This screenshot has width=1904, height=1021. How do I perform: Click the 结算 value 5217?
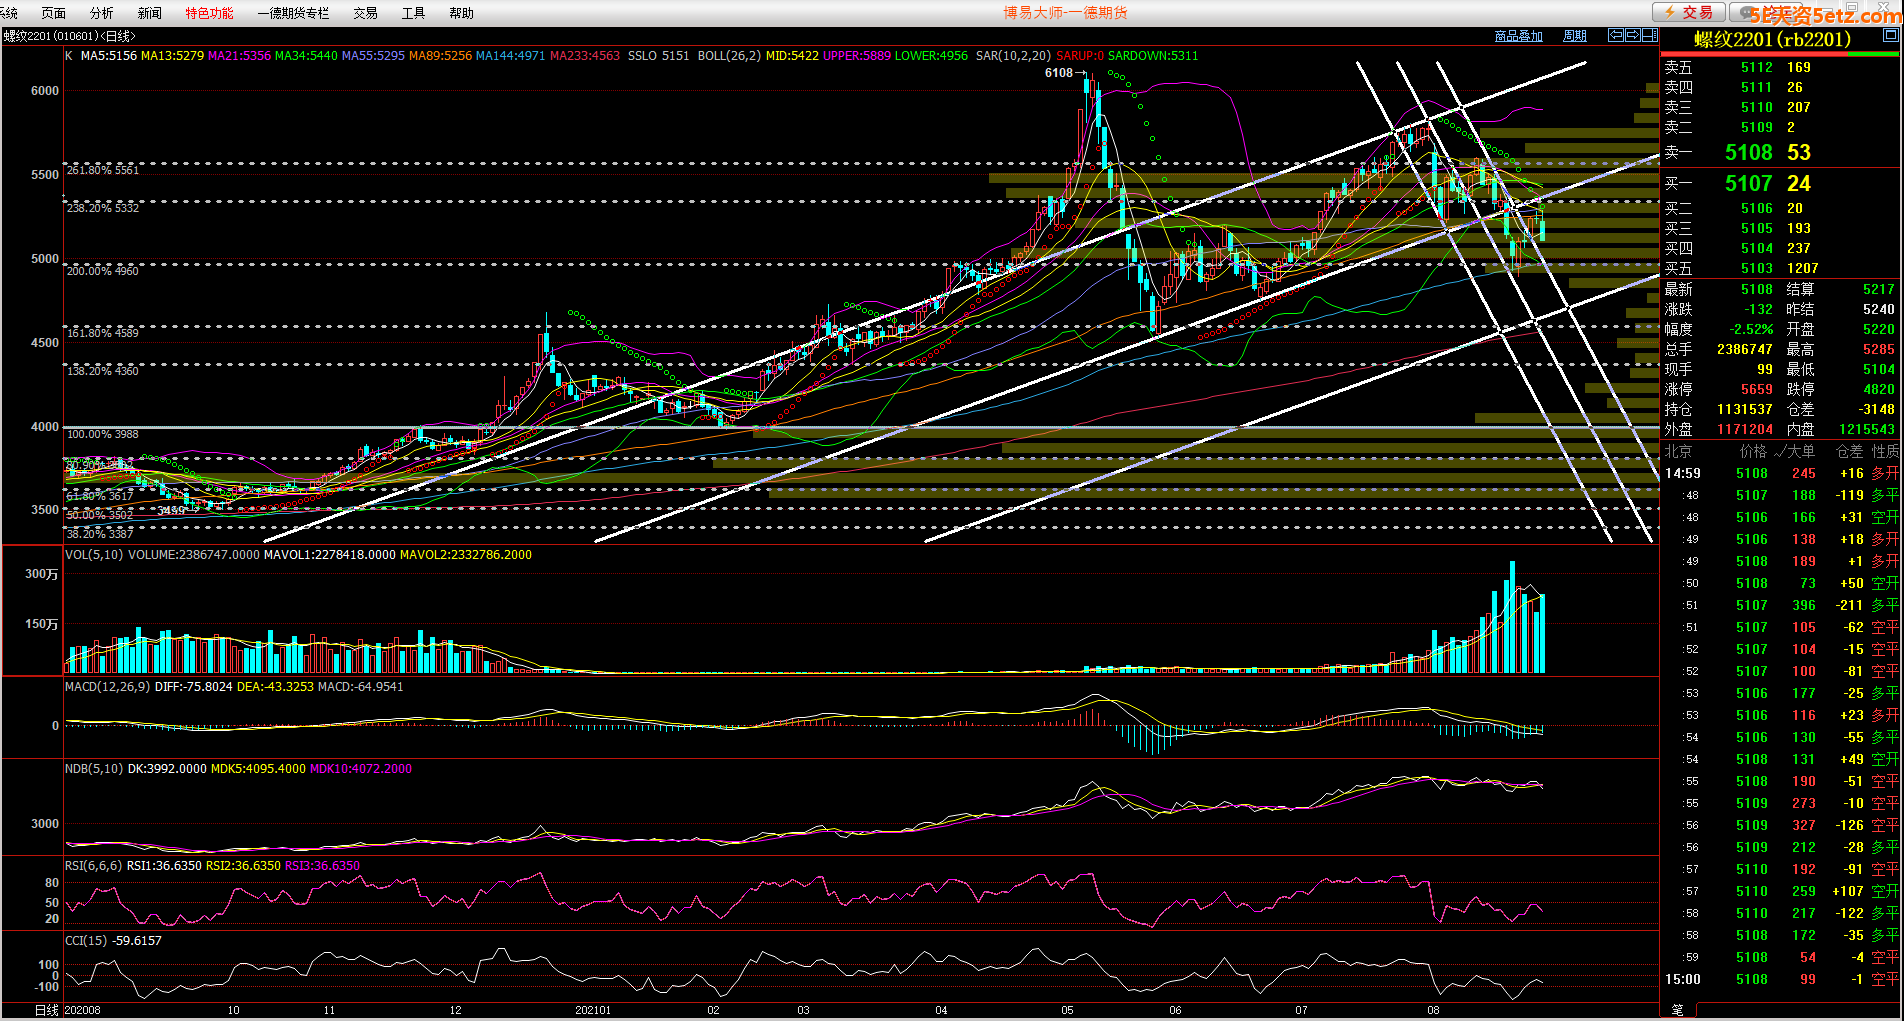[1878, 289]
